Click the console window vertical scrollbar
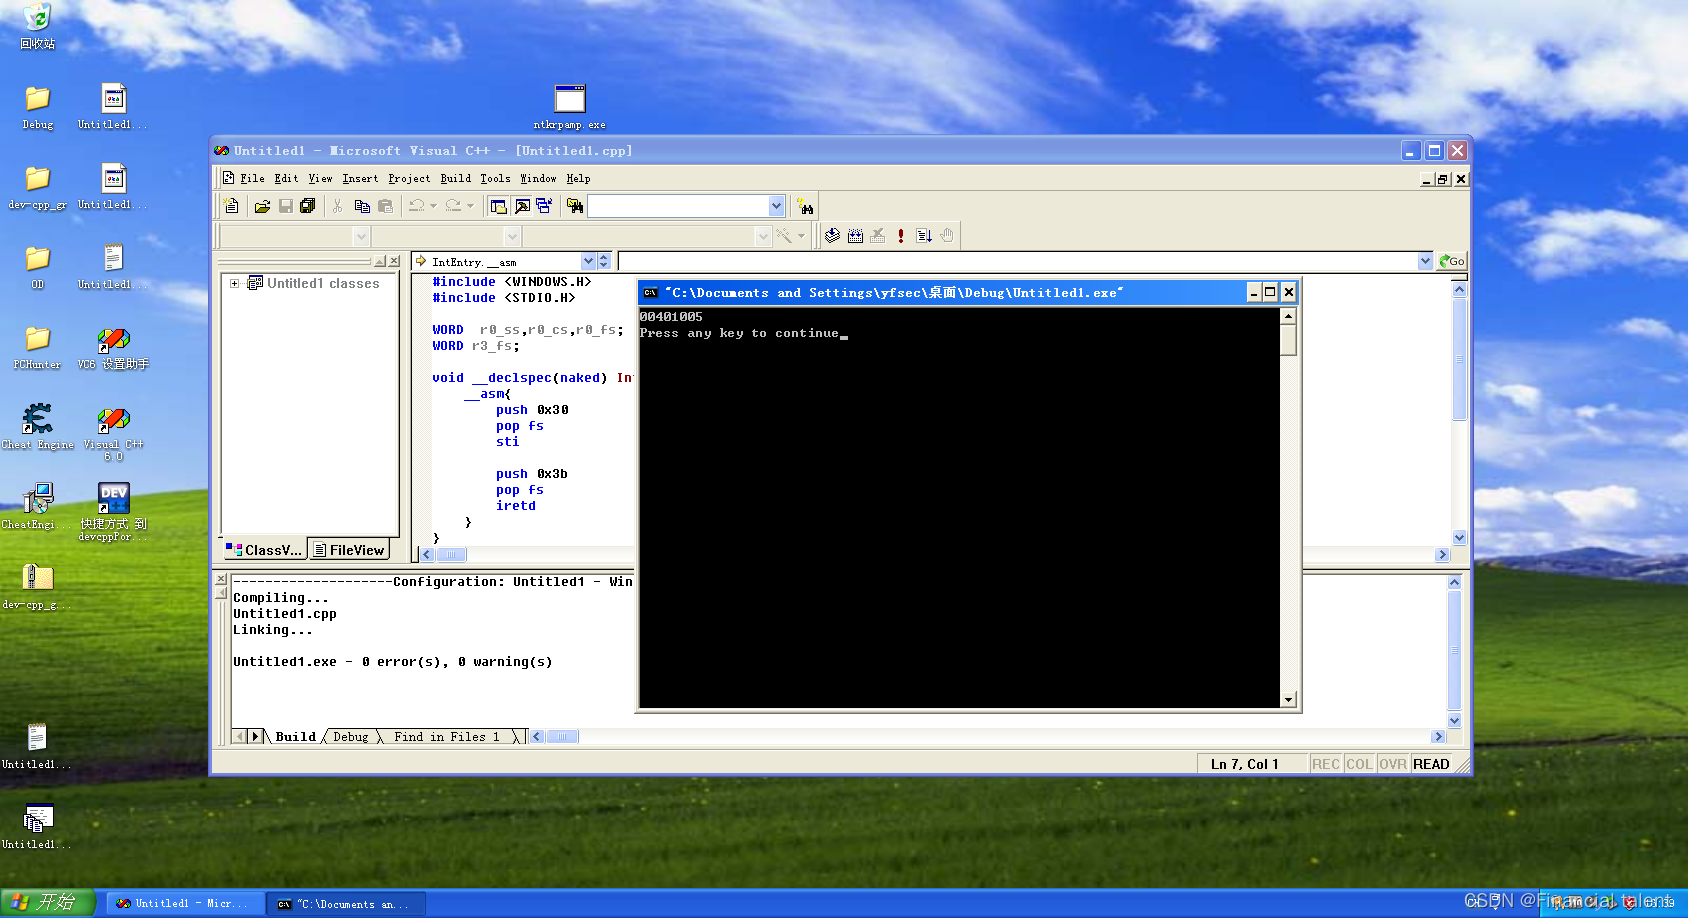The width and height of the screenshot is (1688, 918). click(x=1288, y=508)
